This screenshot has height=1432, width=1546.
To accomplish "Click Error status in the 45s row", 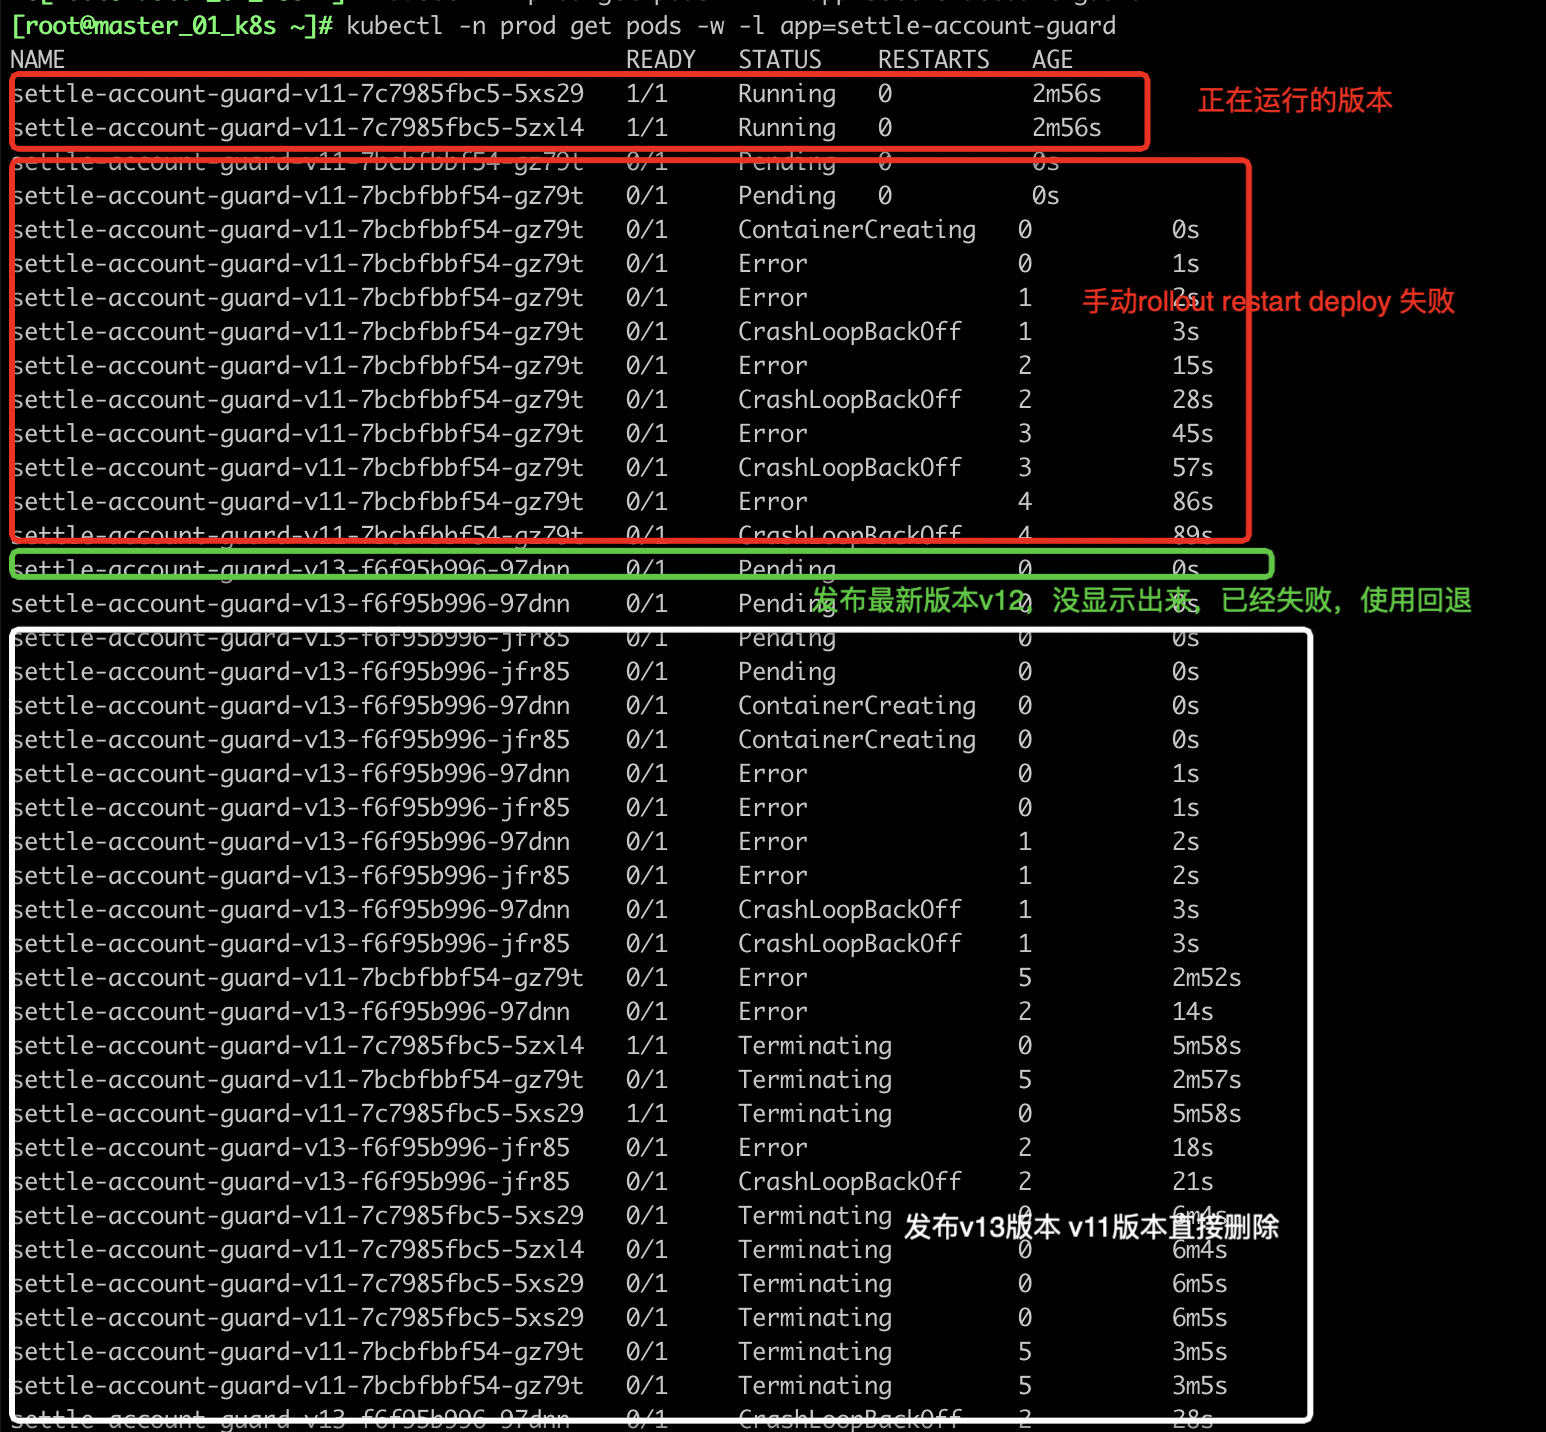I will point(773,434).
